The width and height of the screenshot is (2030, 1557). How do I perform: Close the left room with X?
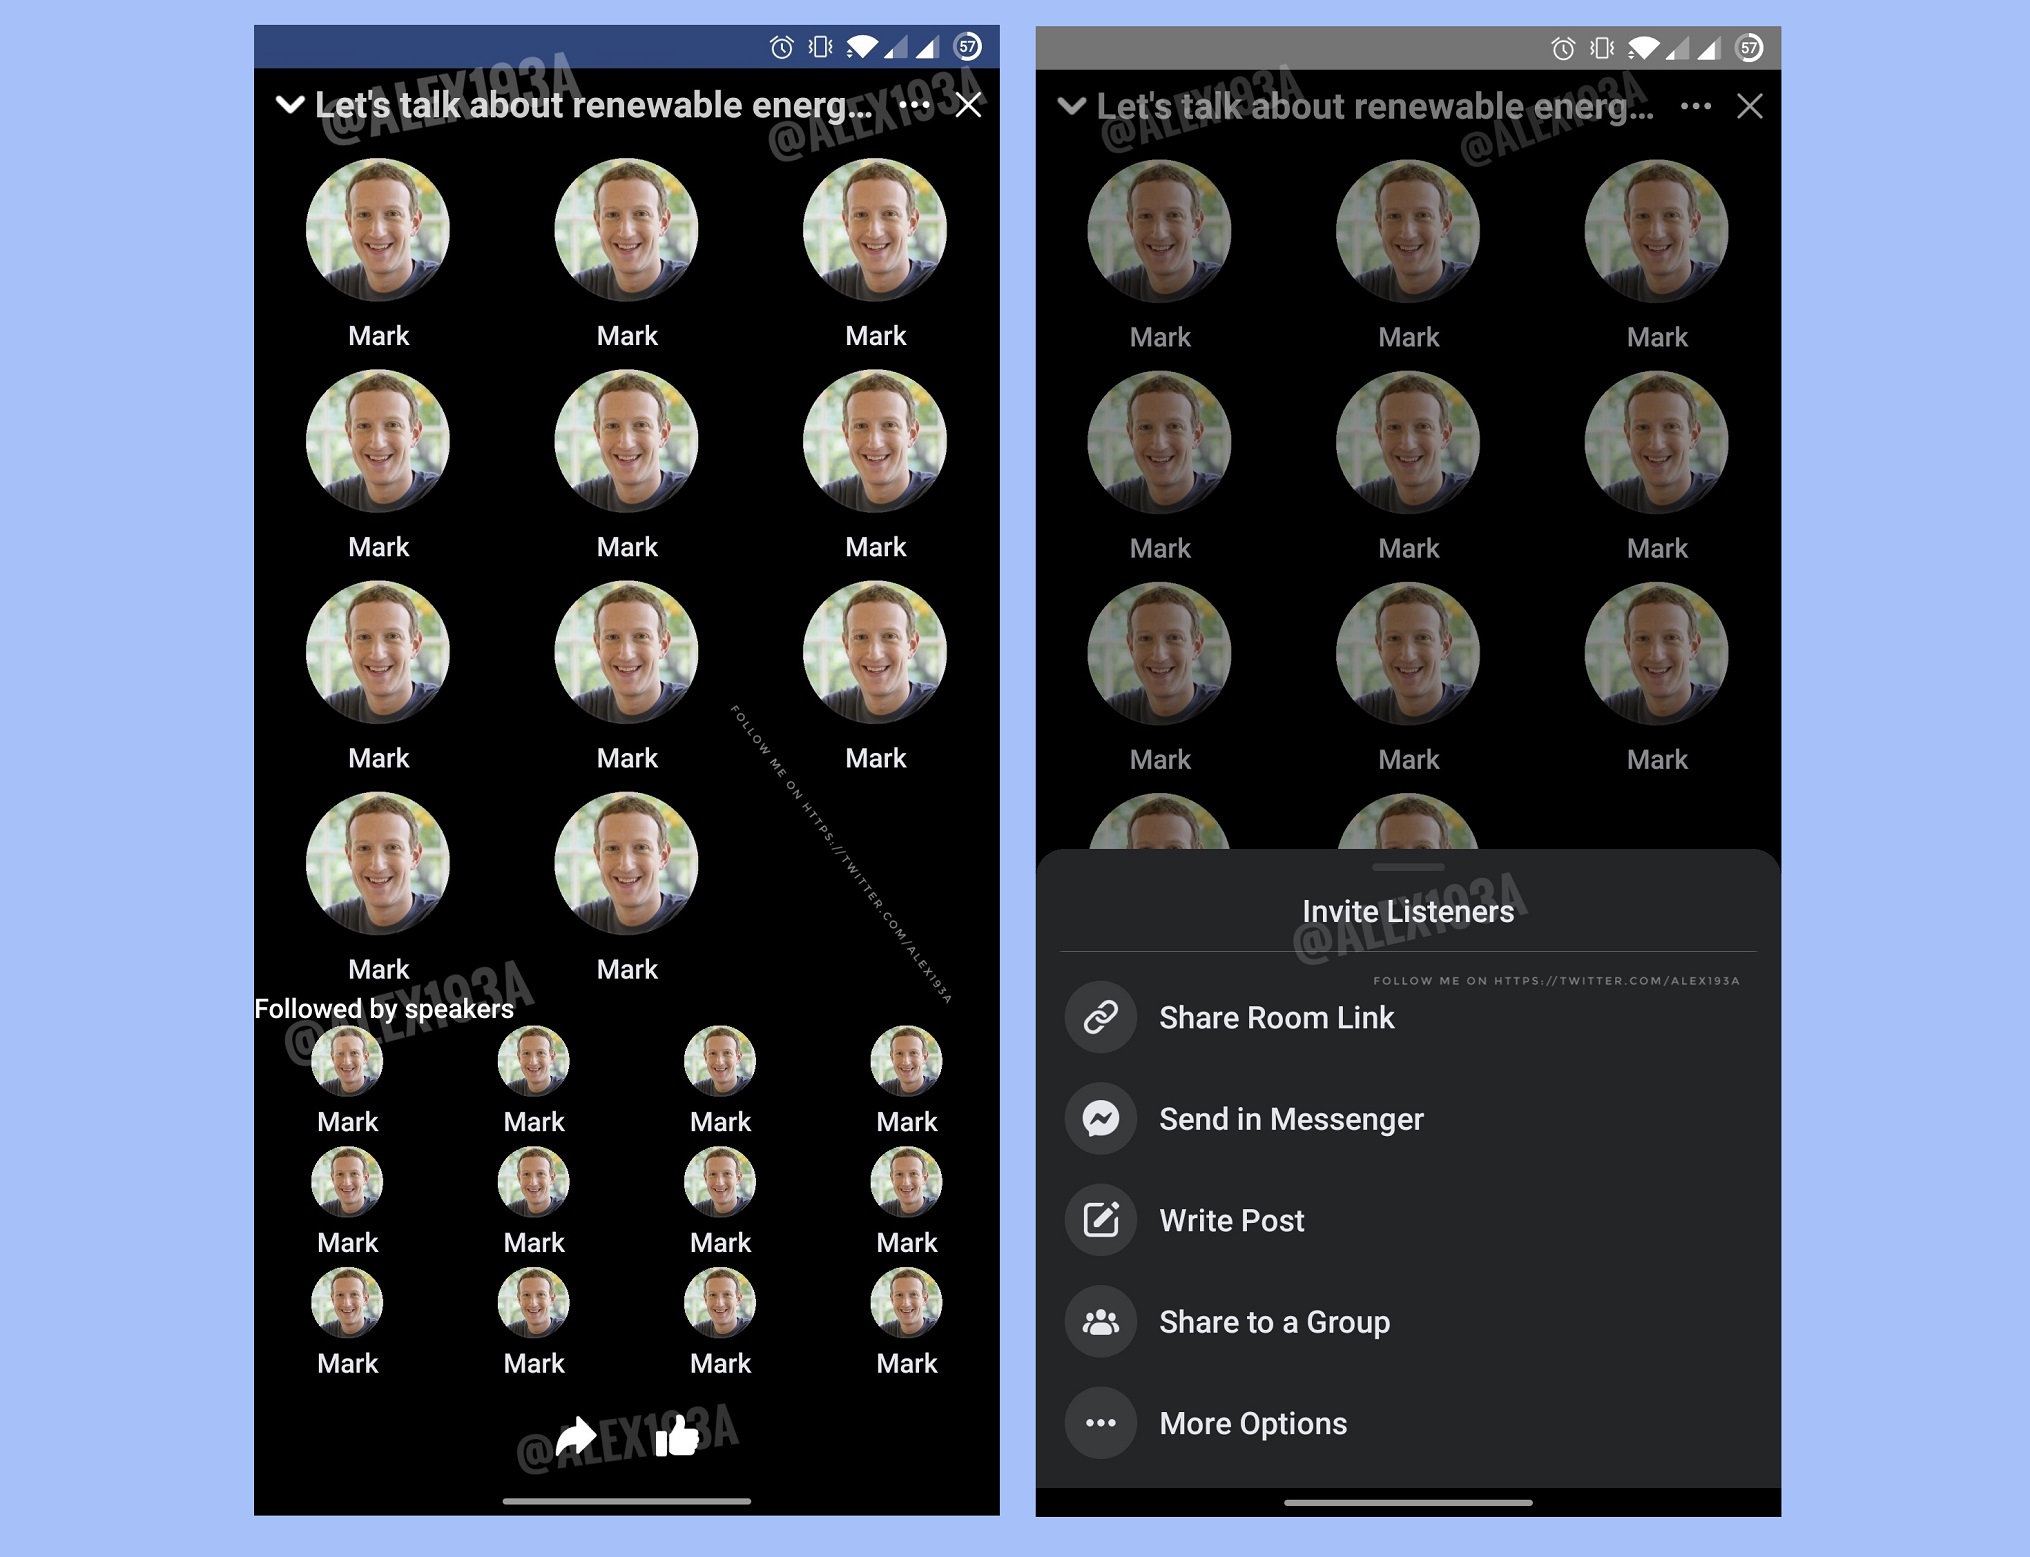968,105
